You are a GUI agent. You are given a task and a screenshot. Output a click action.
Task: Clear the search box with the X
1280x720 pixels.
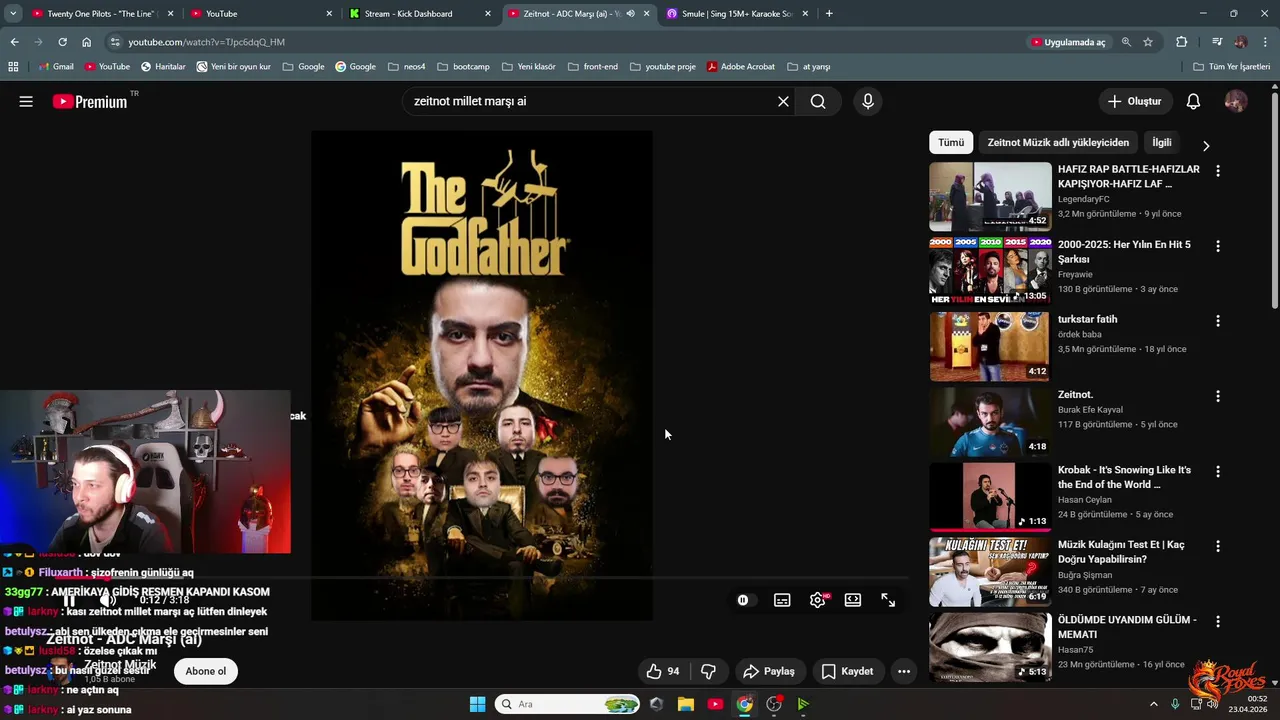click(x=783, y=101)
